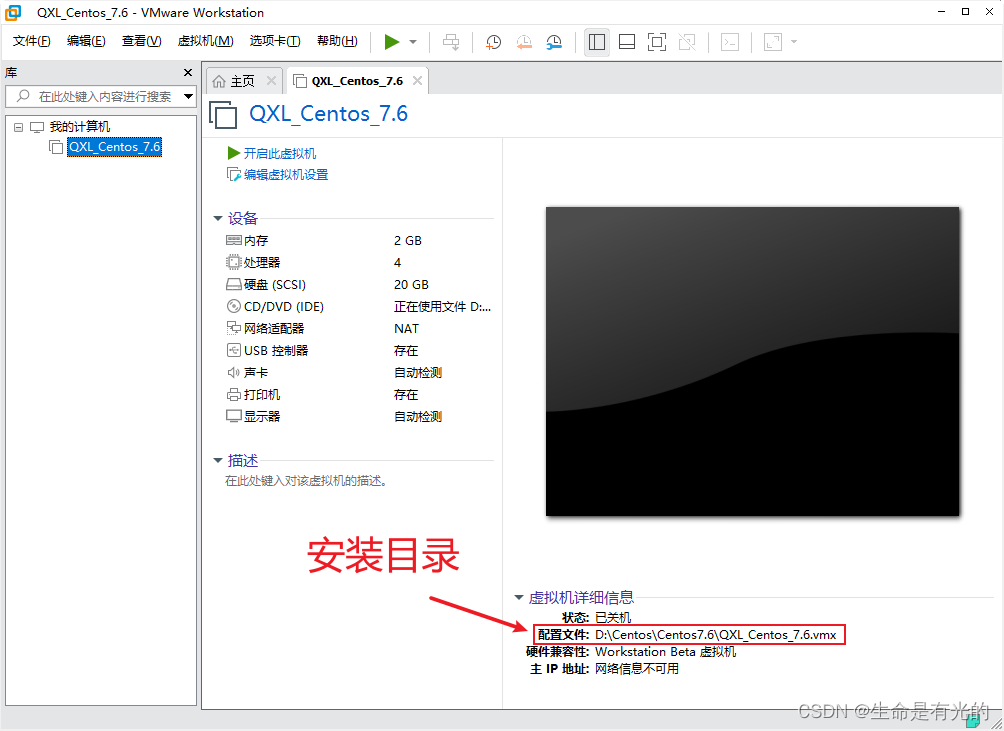Click the stretch guest display icon
Screen dimensions: 1004x731
click(773, 42)
